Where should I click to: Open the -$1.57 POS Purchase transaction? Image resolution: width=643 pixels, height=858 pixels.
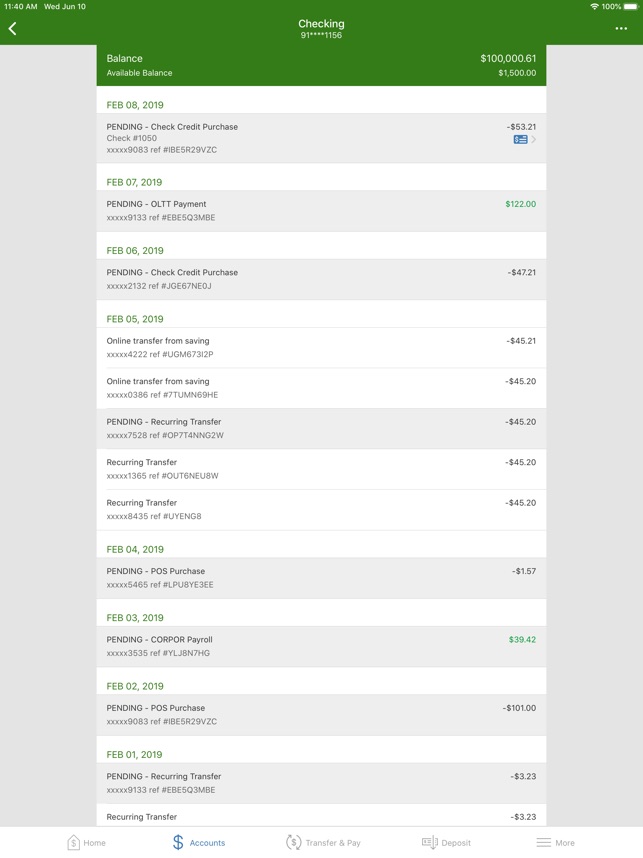[321, 578]
